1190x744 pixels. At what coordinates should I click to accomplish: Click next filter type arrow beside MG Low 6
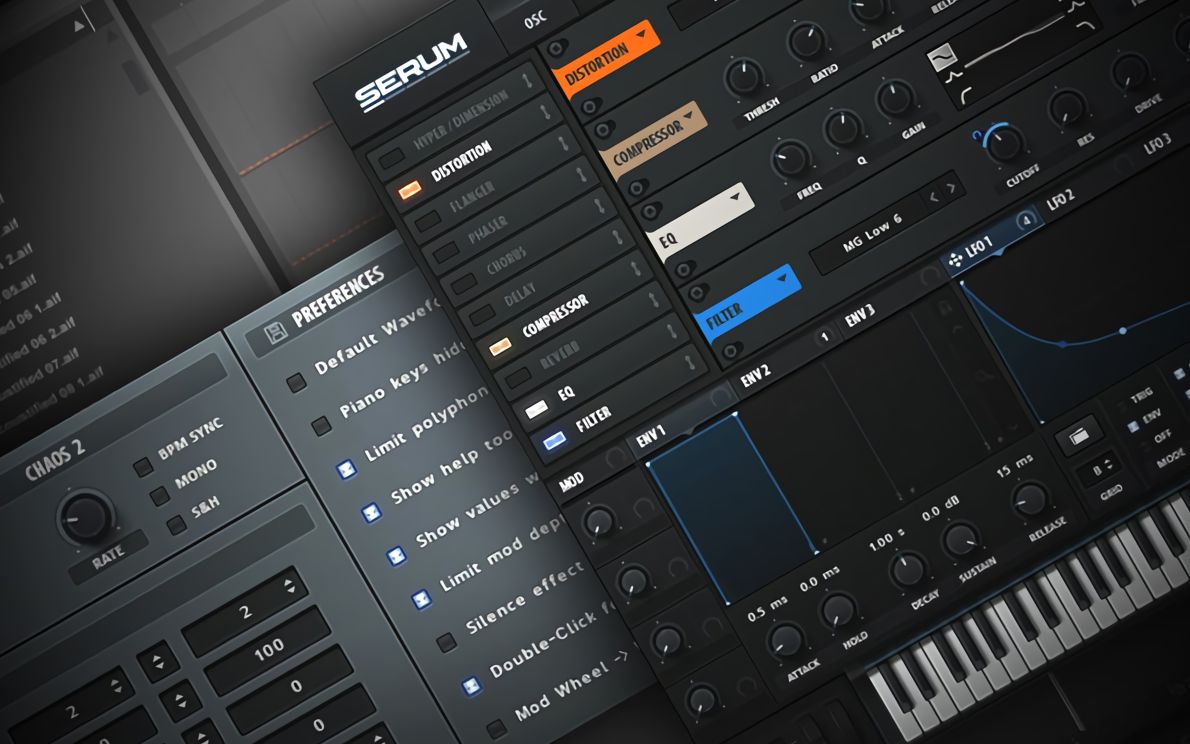point(951,187)
